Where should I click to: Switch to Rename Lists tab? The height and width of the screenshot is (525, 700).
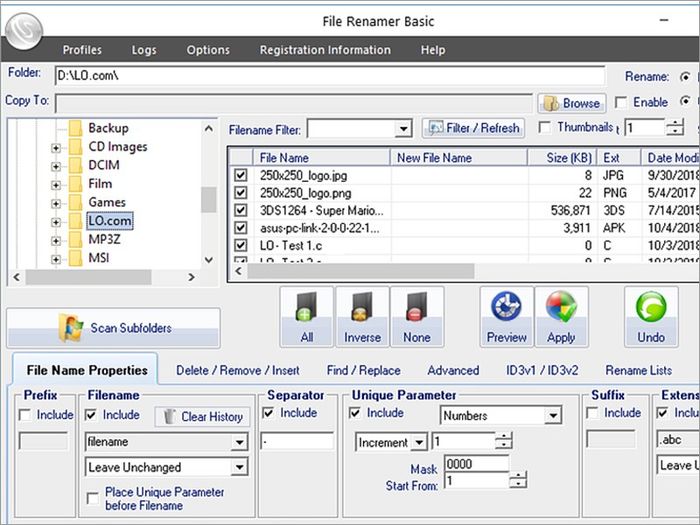pyautogui.click(x=638, y=371)
